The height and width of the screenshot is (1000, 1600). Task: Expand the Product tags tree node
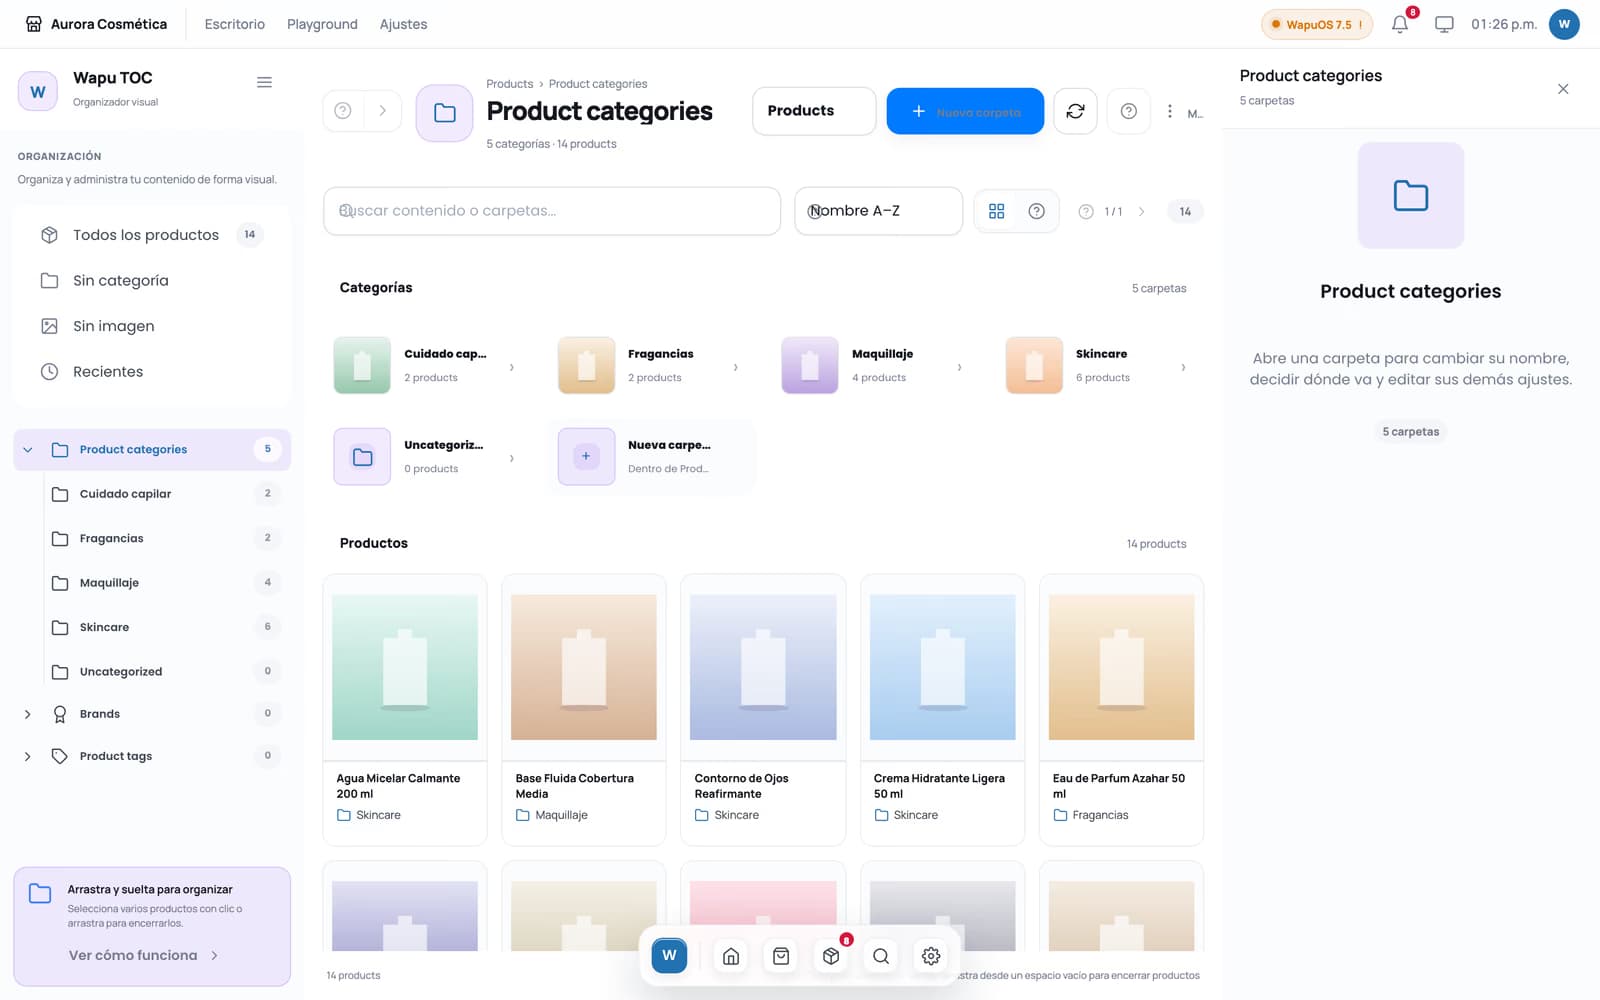(28, 756)
